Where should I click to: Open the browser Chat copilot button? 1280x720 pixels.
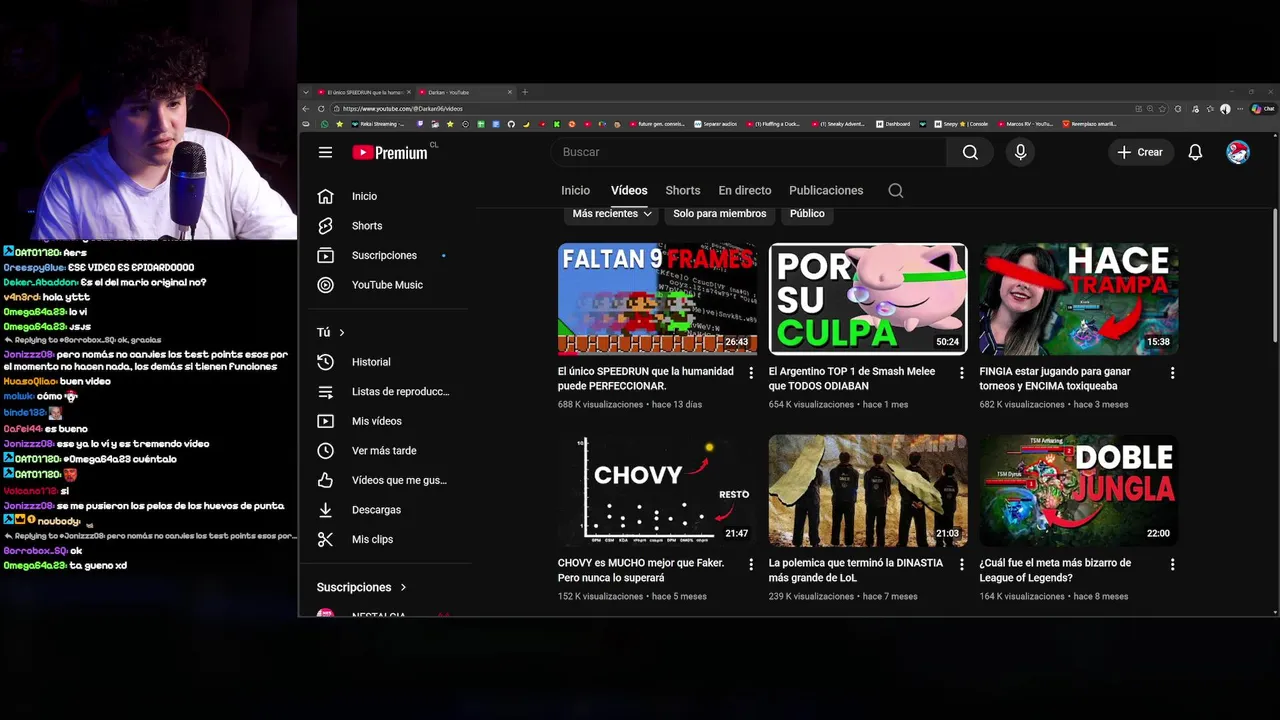1264,108
